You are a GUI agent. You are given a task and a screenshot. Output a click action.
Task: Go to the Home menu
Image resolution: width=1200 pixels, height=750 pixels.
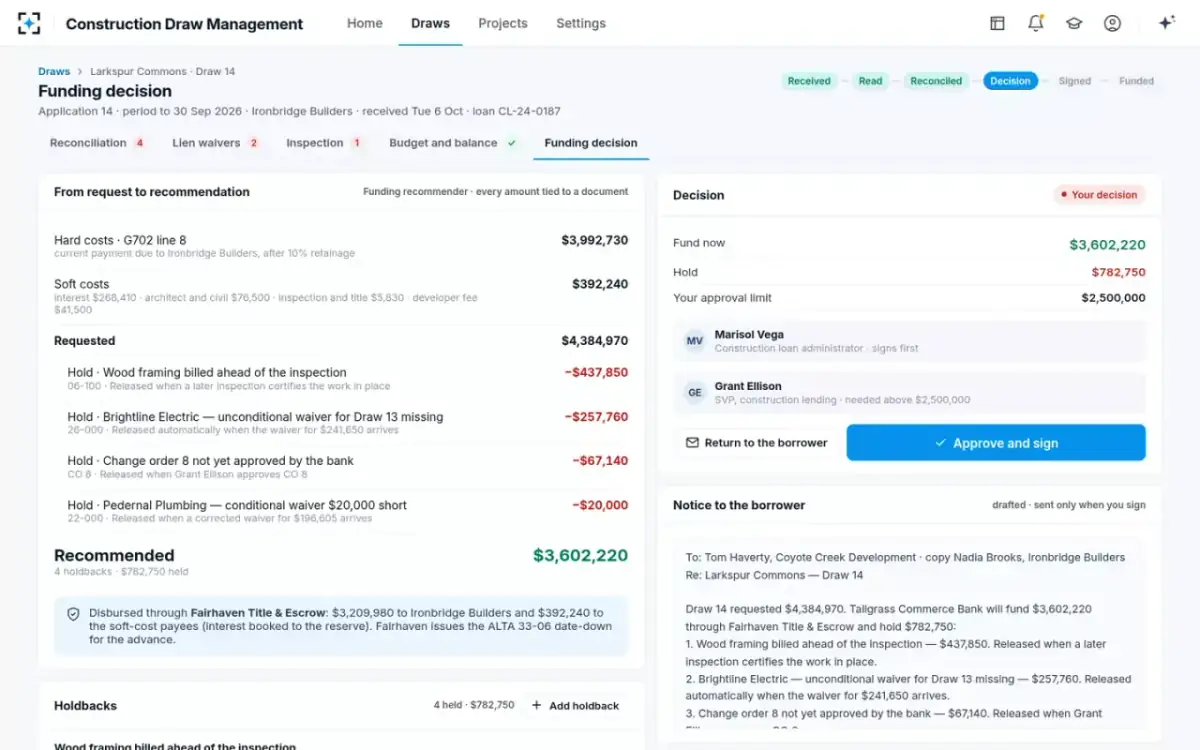[365, 23]
